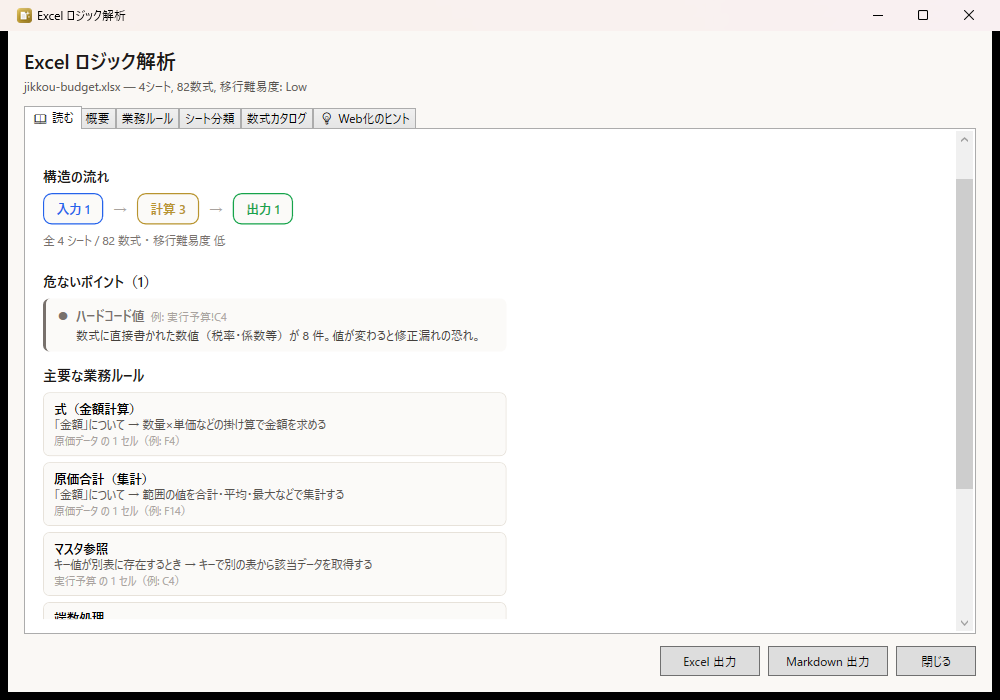Click text 原価データ の 1 セル（例: F4）
Screen dimensions: 1000x700
[117, 441]
